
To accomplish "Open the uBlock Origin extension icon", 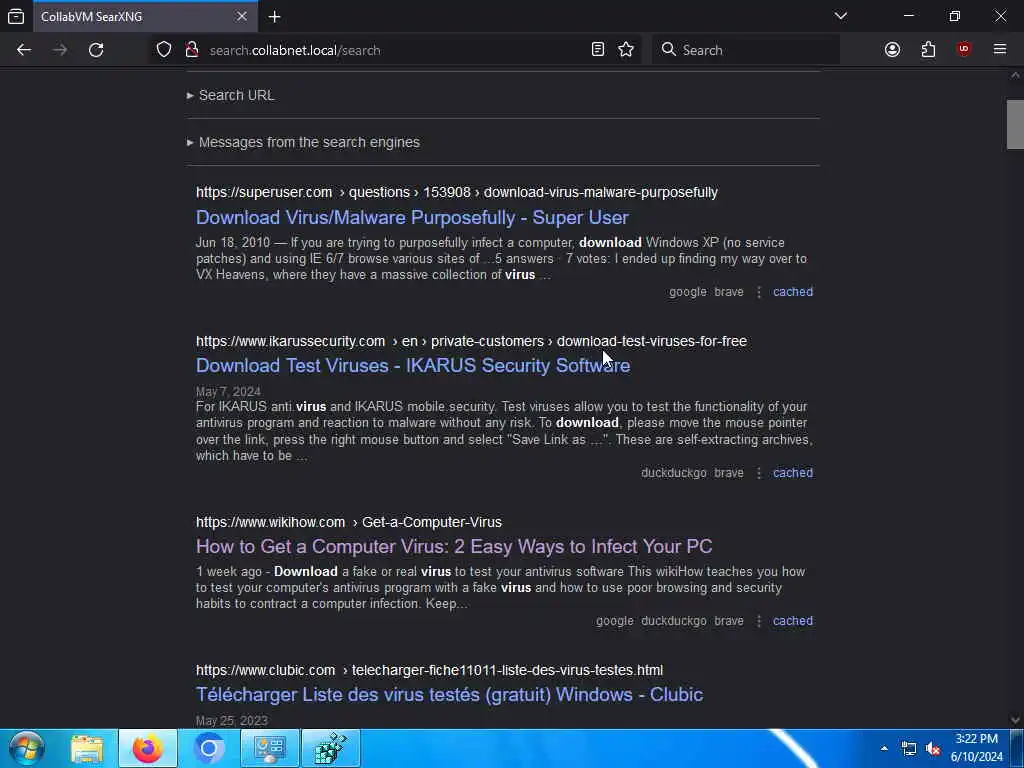I will [x=964, y=50].
